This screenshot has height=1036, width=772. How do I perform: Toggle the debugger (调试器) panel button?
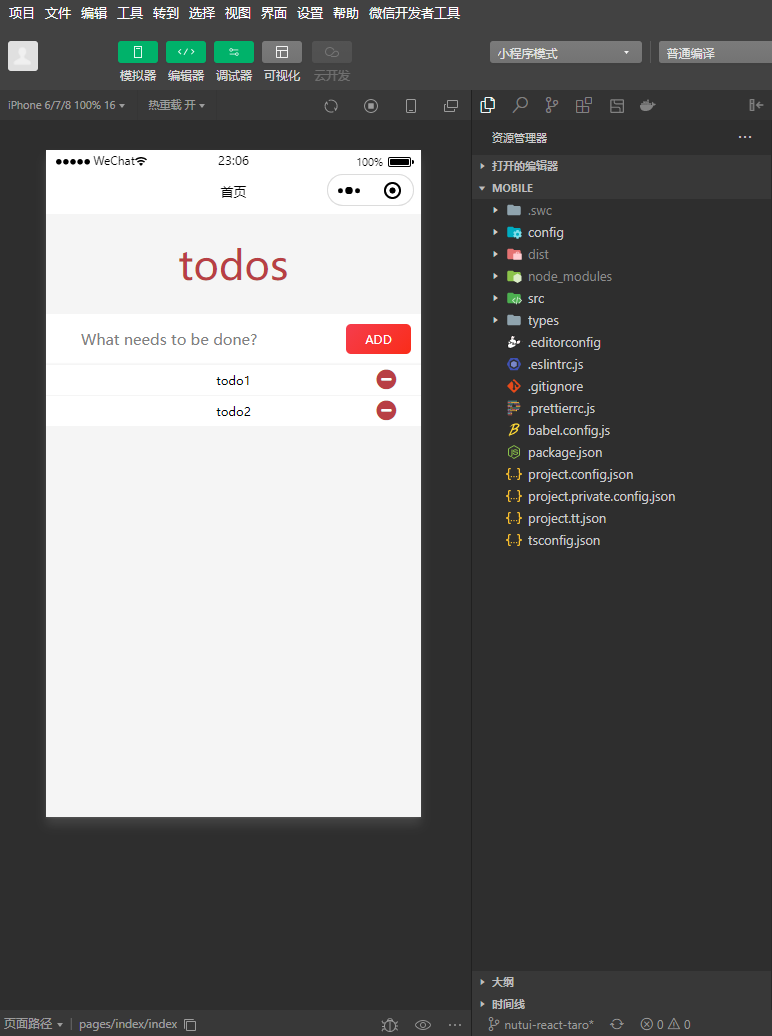coord(234,52)
